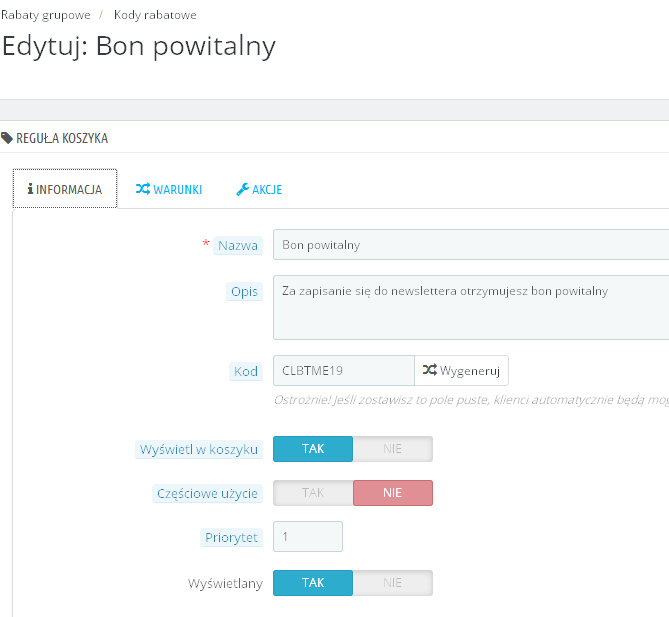This screenshot has width=669, height=617.
Task: Click the shuffle icon in Wygeneruj button
Action: pos(430,370)
